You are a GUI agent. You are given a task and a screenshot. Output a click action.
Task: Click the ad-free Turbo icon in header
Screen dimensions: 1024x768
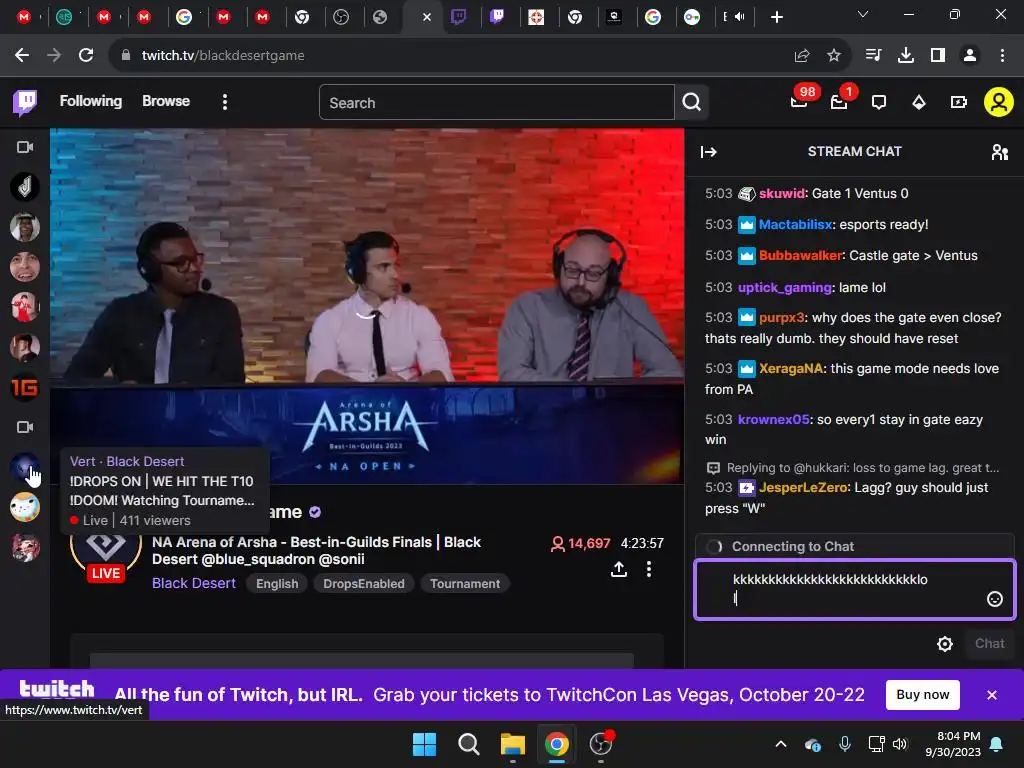click(x=959, y=103)
